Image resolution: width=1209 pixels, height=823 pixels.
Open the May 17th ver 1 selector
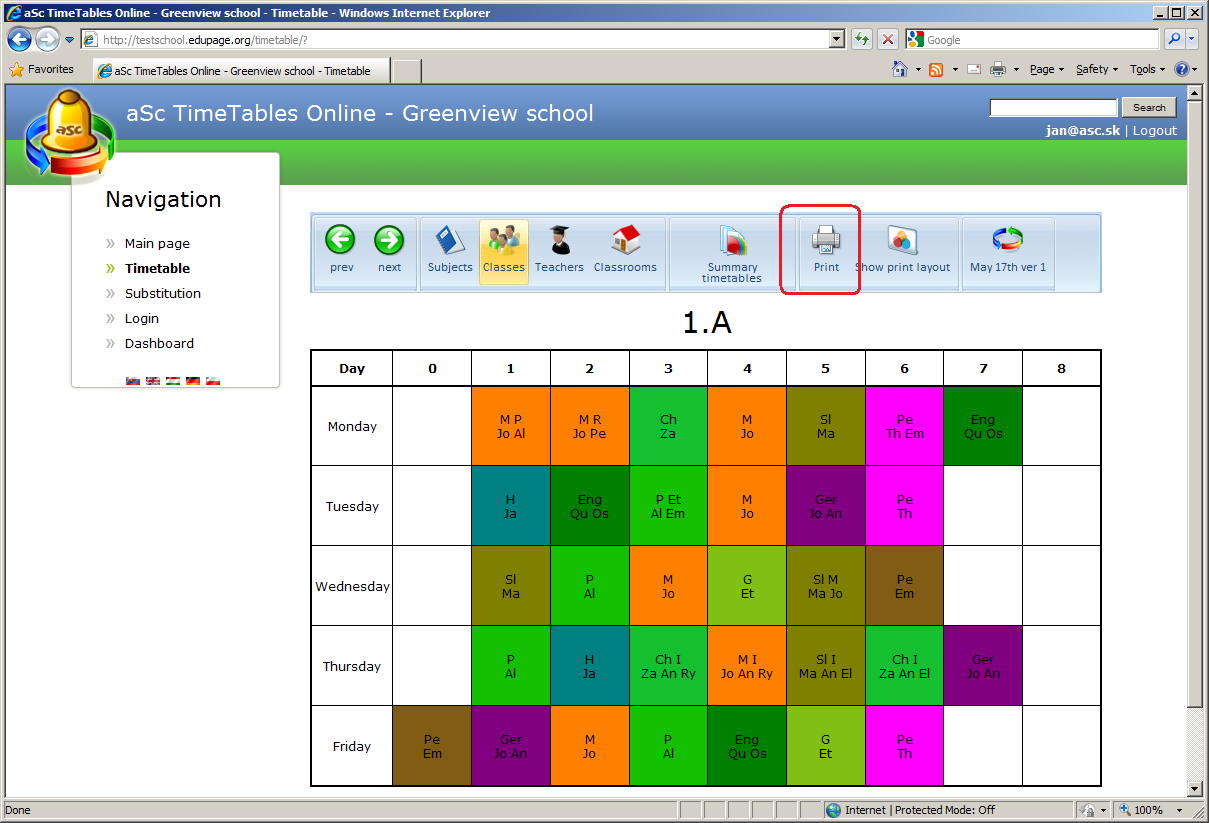(1008, 241)
